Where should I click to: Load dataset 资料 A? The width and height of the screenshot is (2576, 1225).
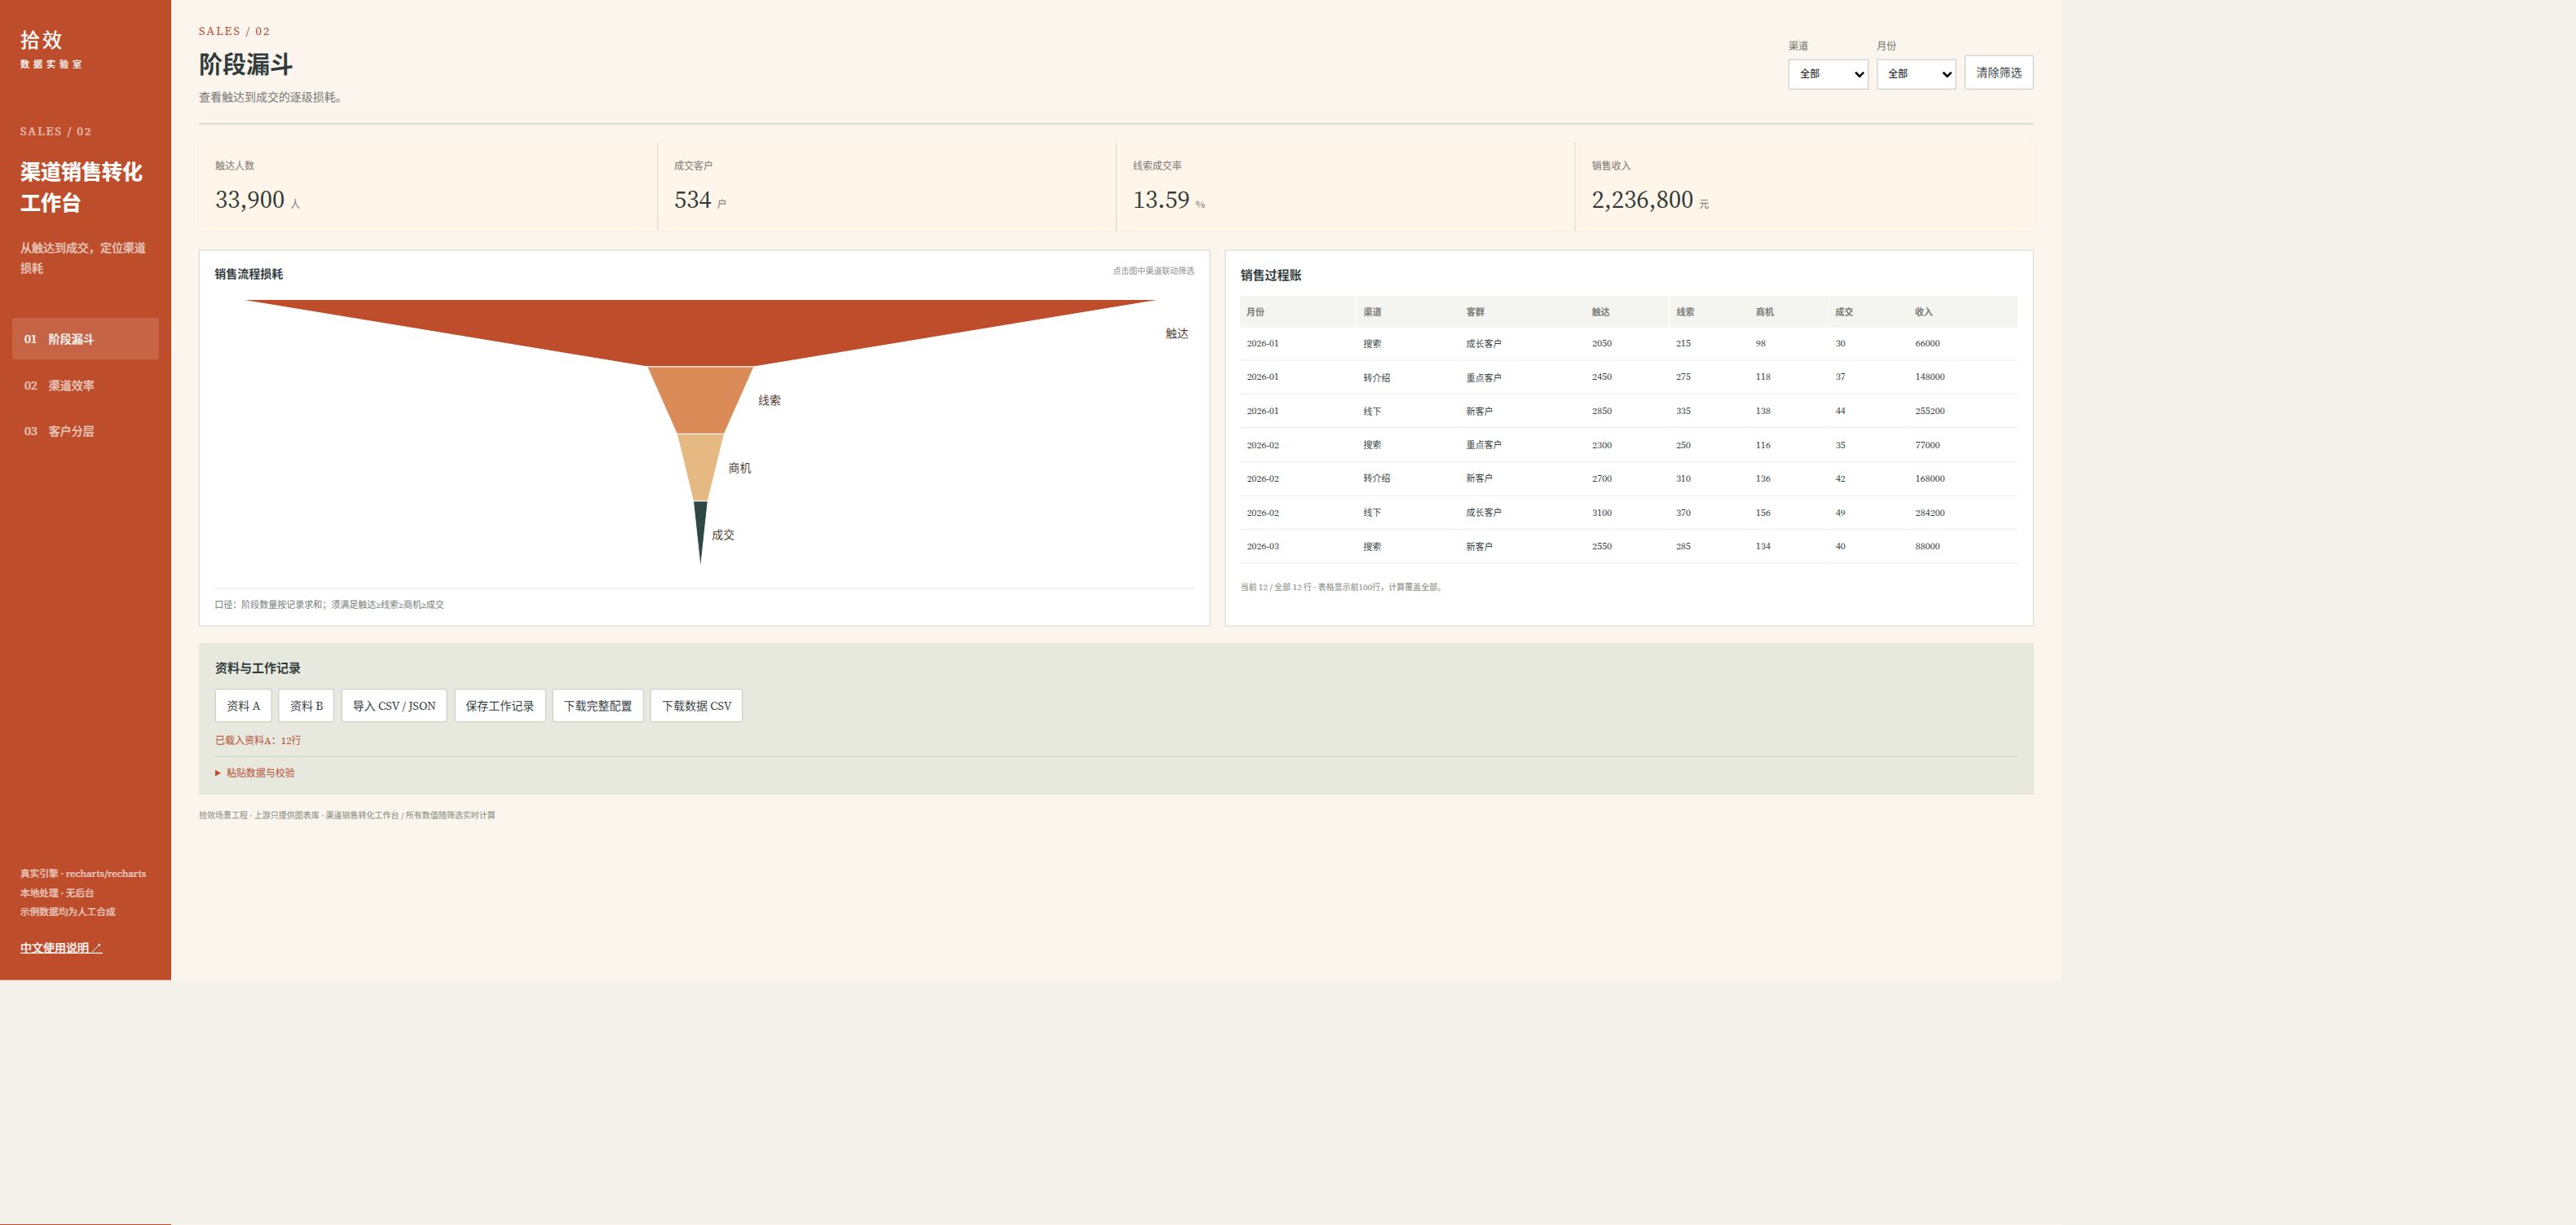point(243,706)
